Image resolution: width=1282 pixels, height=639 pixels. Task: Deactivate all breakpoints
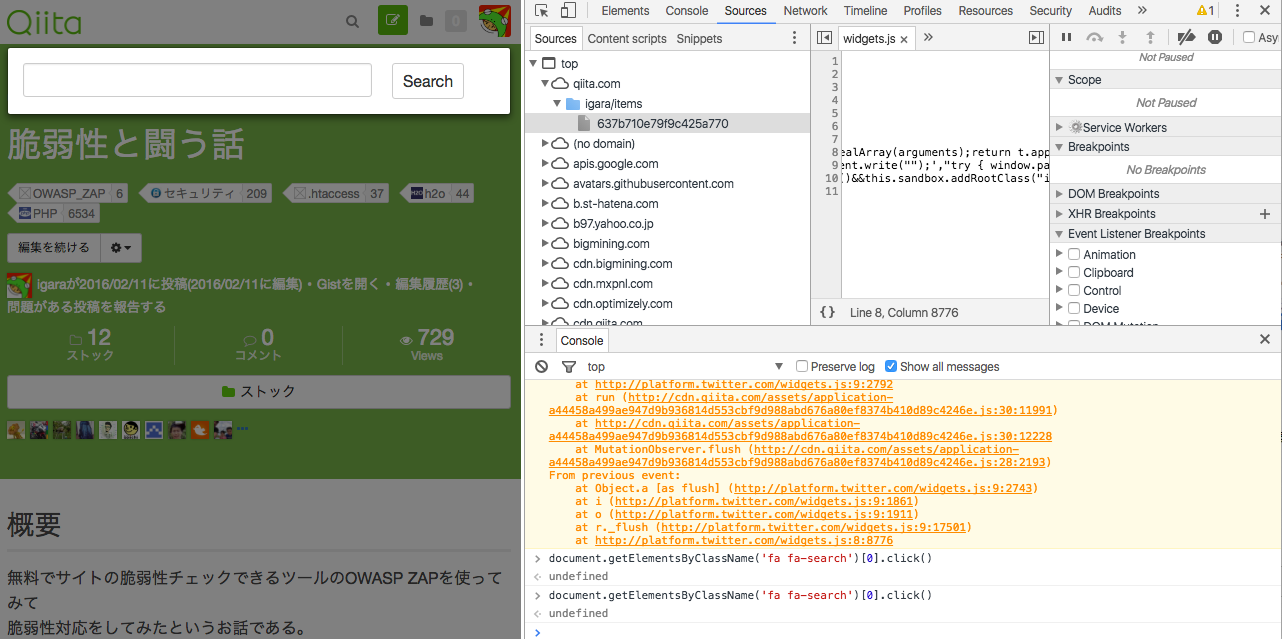[x=1186, y=37]
